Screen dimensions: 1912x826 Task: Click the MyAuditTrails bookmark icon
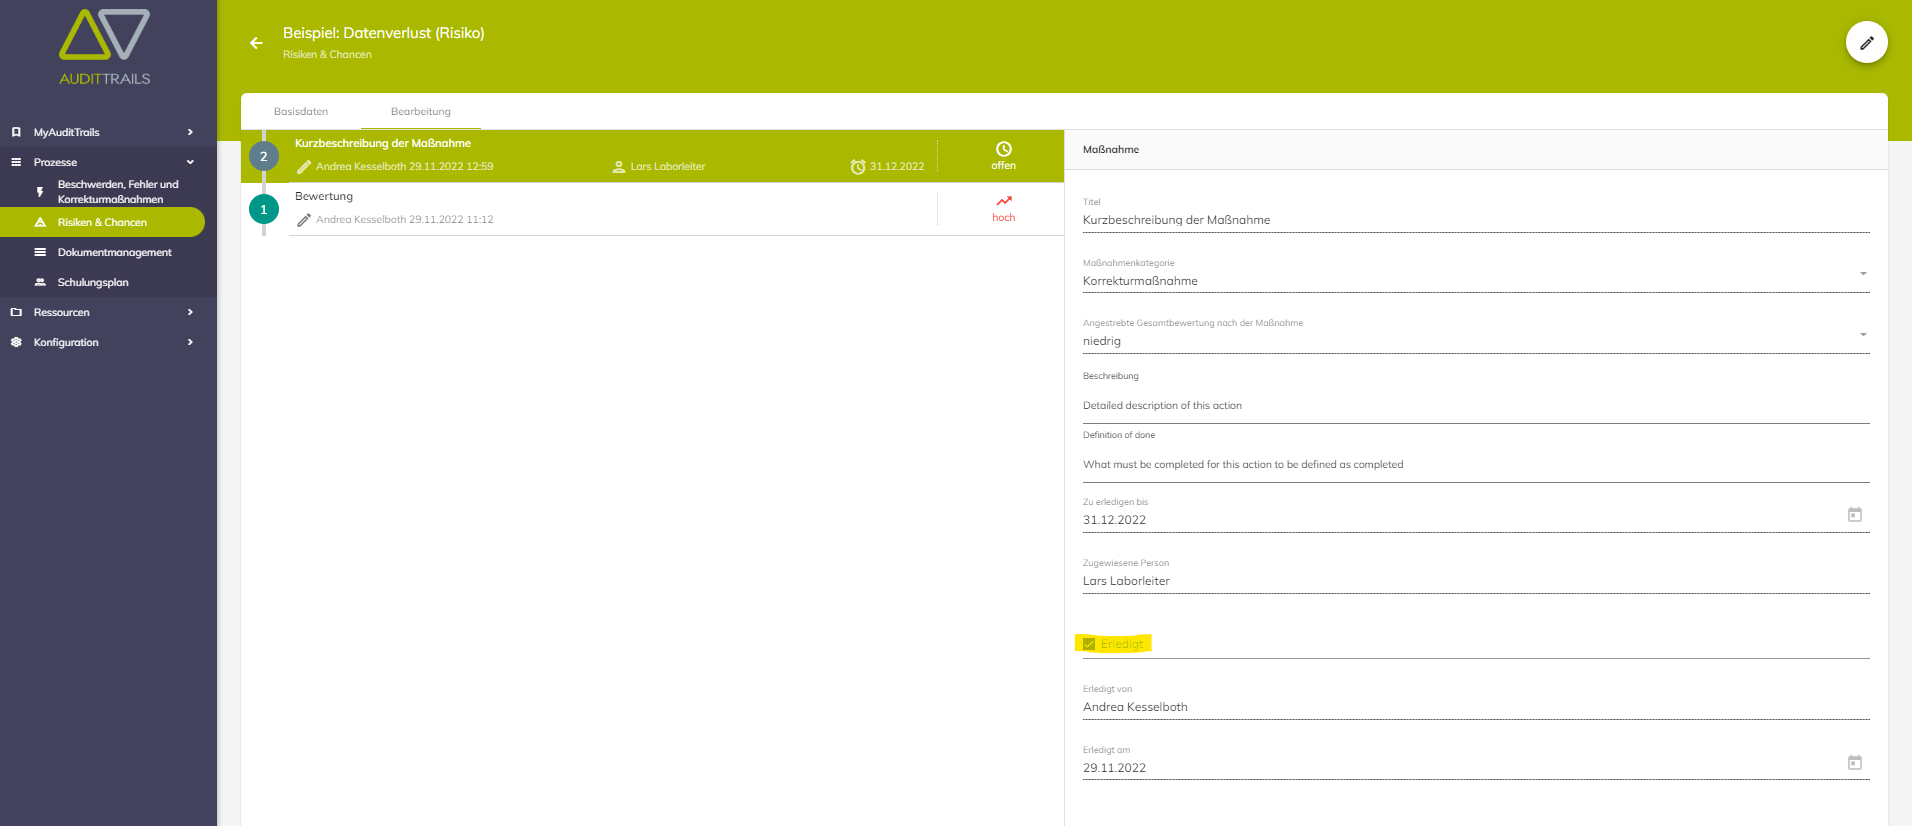16,132
